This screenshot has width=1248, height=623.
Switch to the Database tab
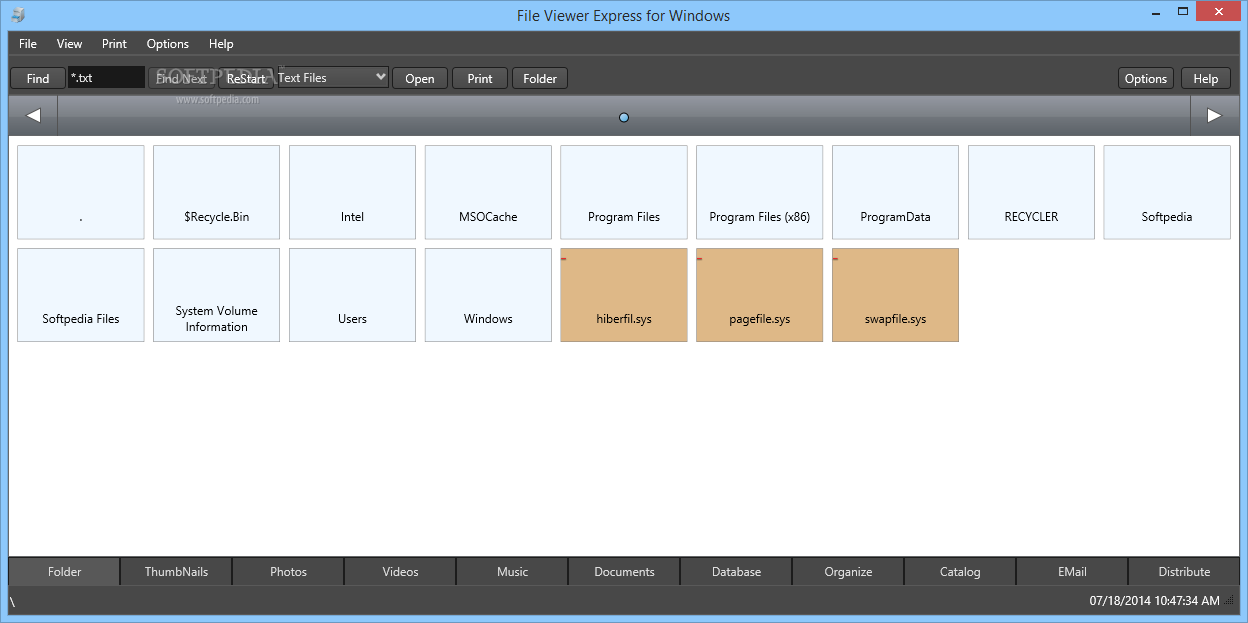(736, 572)
